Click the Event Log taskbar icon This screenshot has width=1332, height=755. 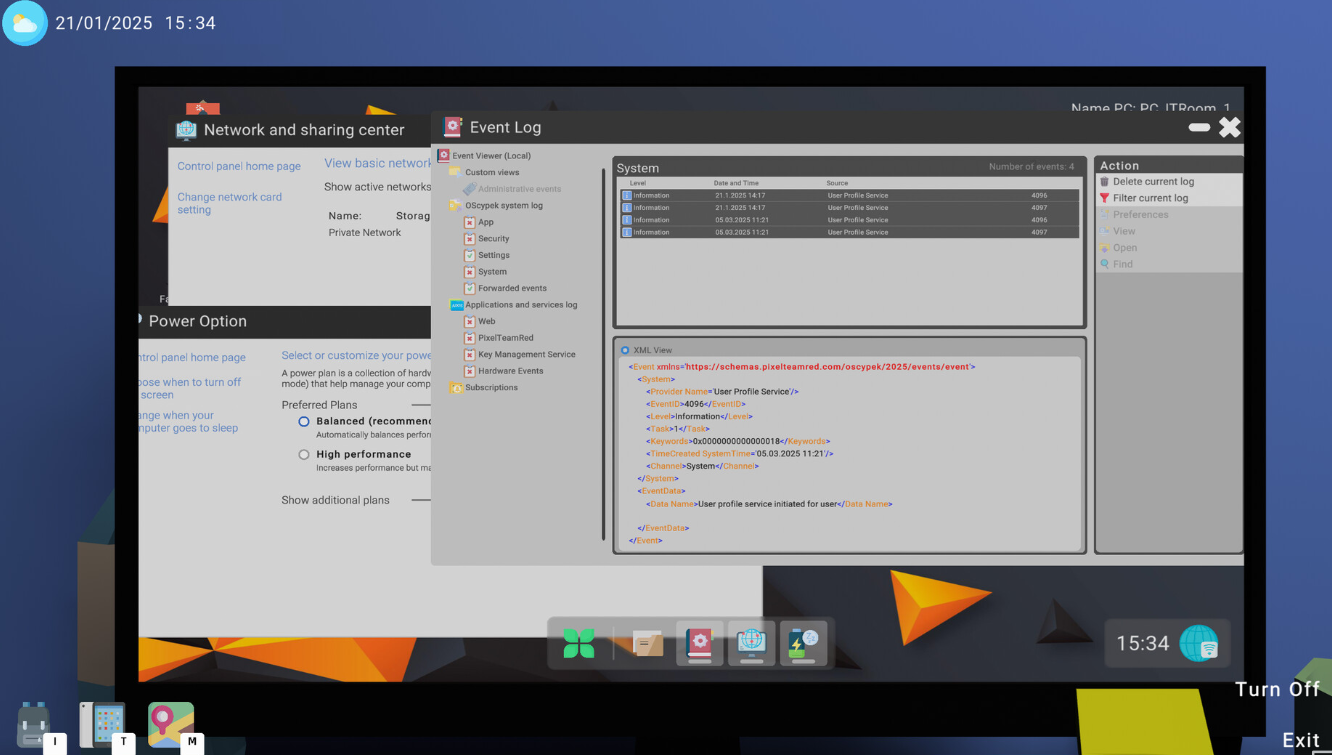pyautogui.click(x=700, y=643)
